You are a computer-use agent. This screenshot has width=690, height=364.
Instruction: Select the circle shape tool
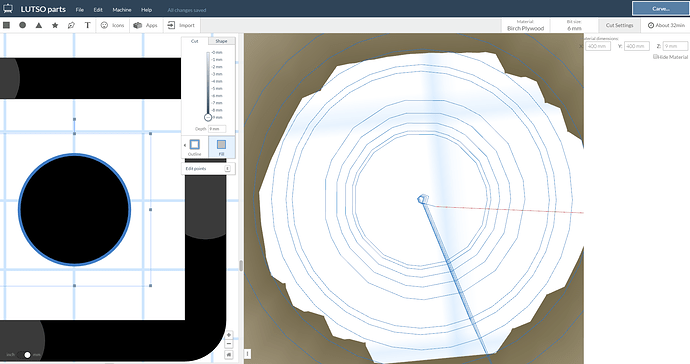(22, 25)
